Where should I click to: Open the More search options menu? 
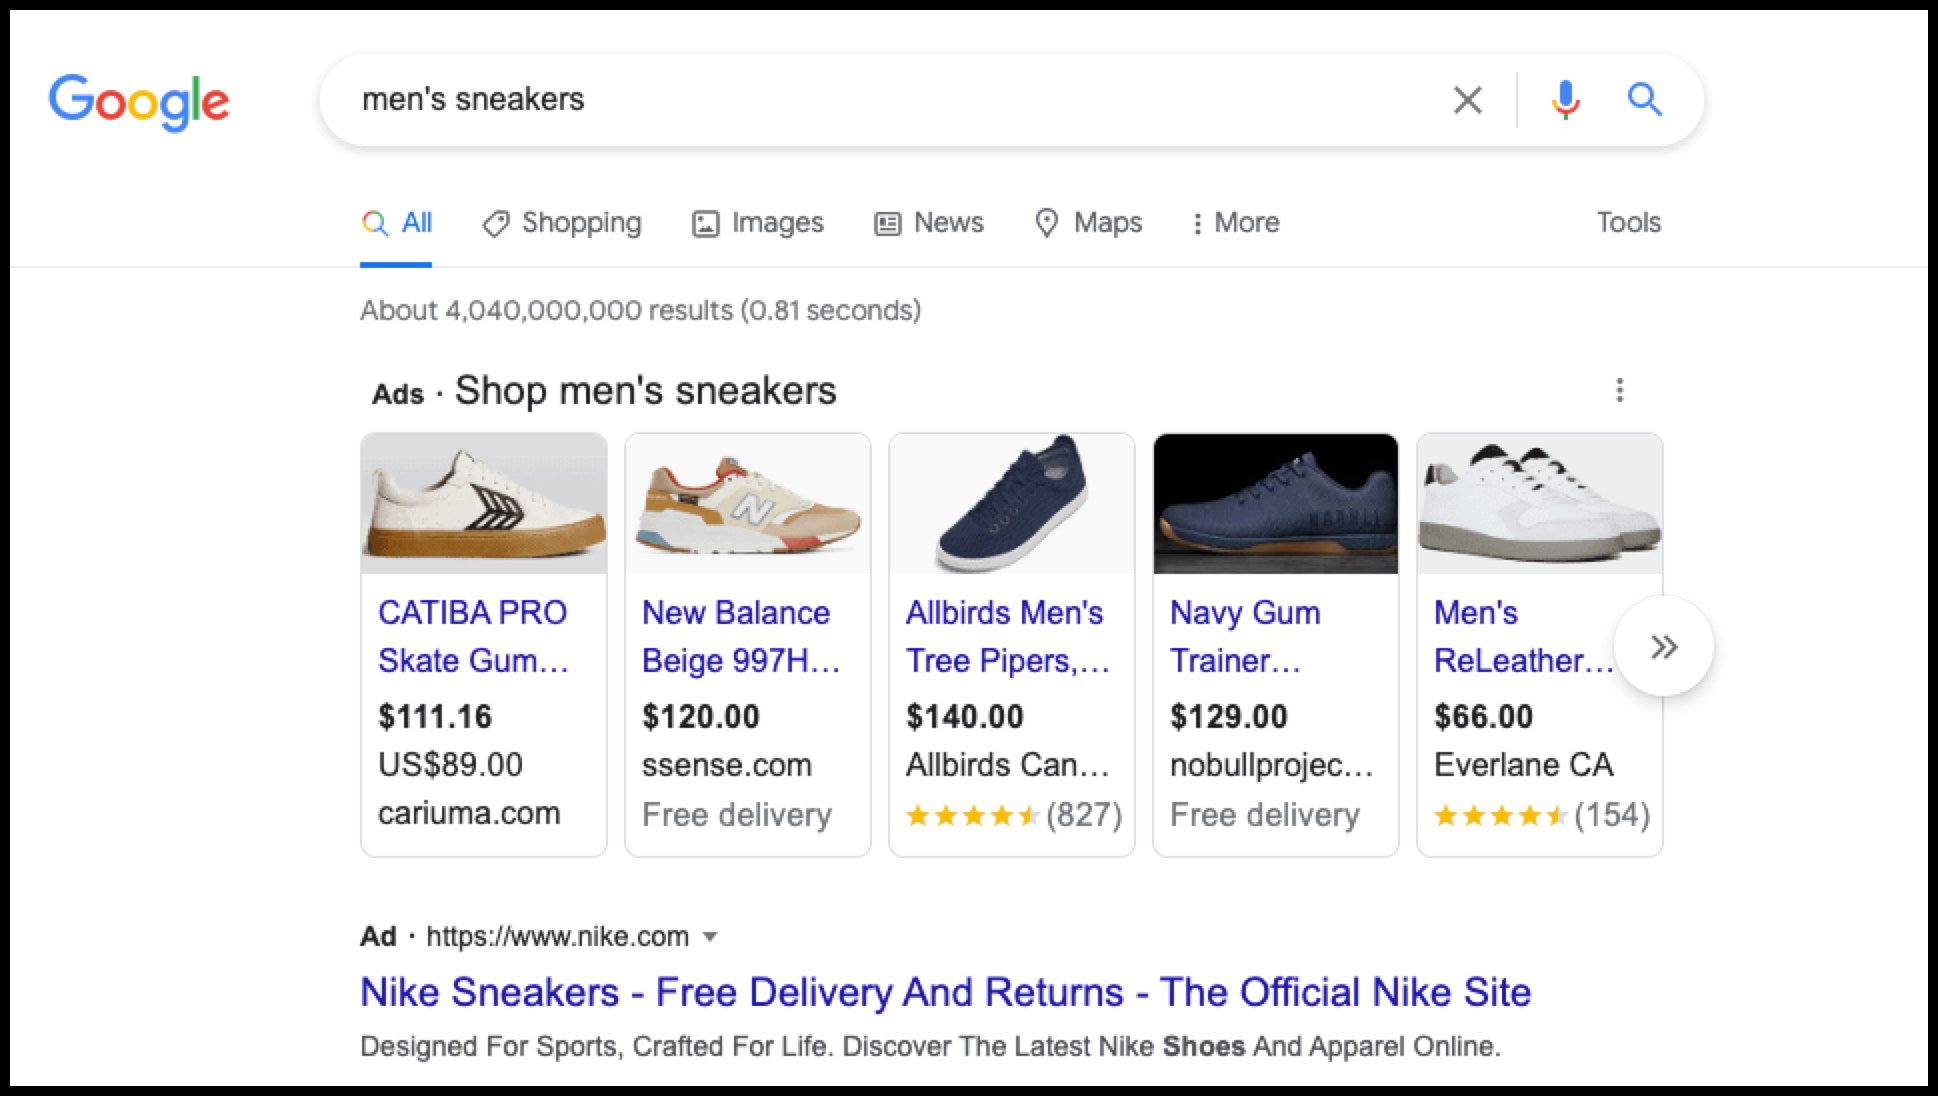click(x=1236, y=222)
